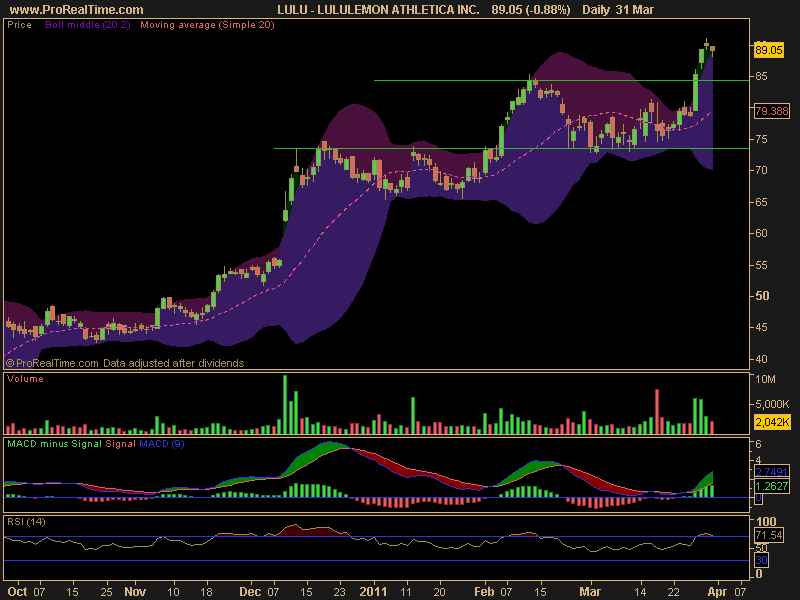Image resolution: width=800 pixels, height=600 pixels.
Task: Click the upper green resistance line near 85
Action: pyautogui.click(x=561, y=81)
